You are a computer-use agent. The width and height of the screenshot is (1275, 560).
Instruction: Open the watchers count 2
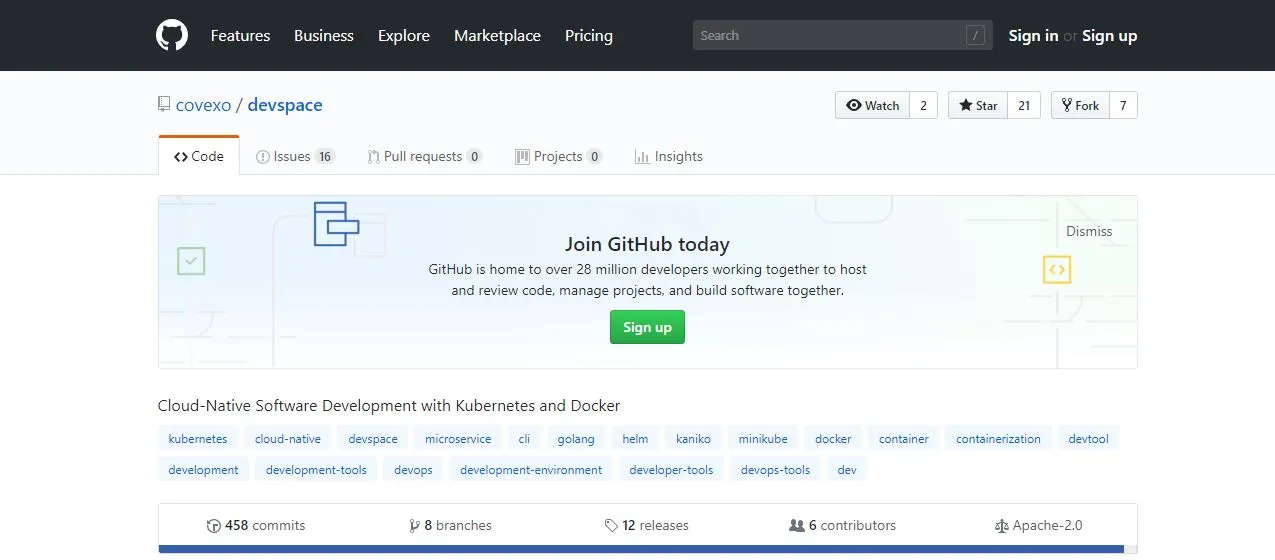pyautogui.click(x=923, y=105)
